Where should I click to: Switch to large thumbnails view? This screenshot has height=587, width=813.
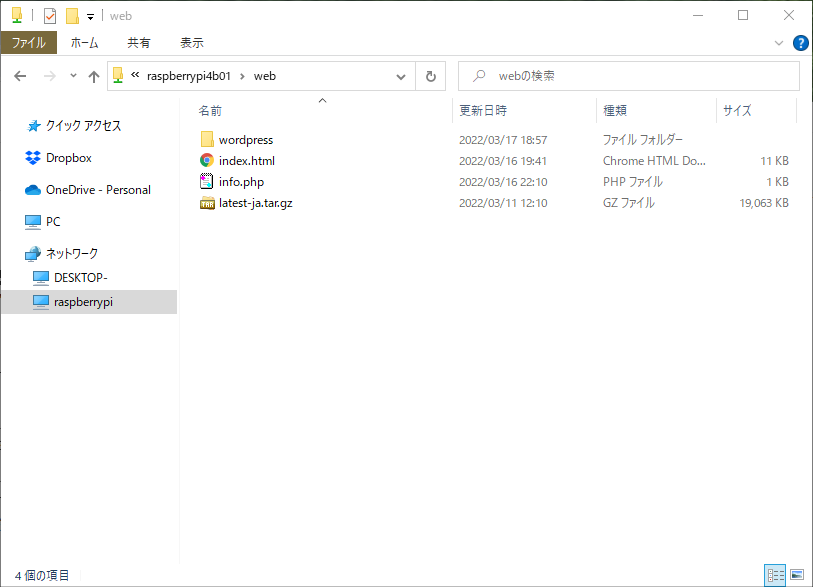click(x=797, y=575)
